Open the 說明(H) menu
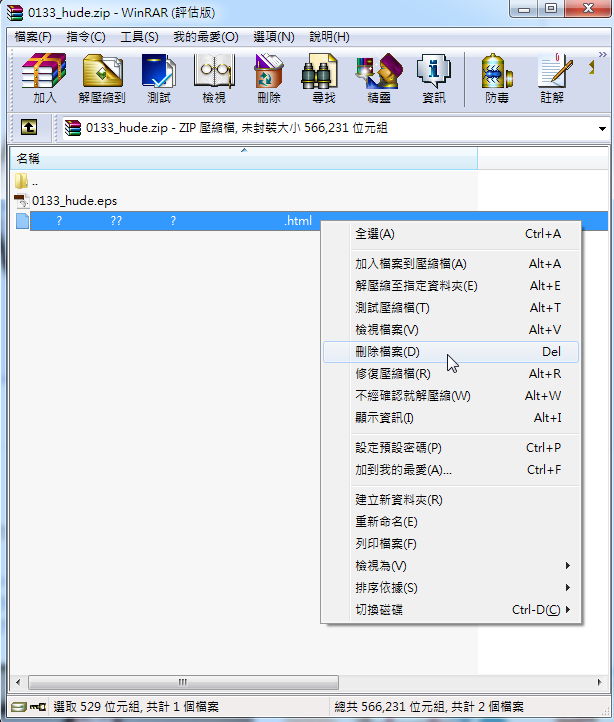This screenshot has width=614, height=722. point(329,37)
